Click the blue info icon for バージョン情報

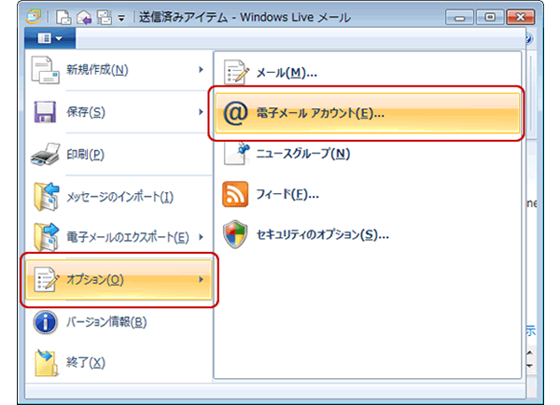(45, 322)
